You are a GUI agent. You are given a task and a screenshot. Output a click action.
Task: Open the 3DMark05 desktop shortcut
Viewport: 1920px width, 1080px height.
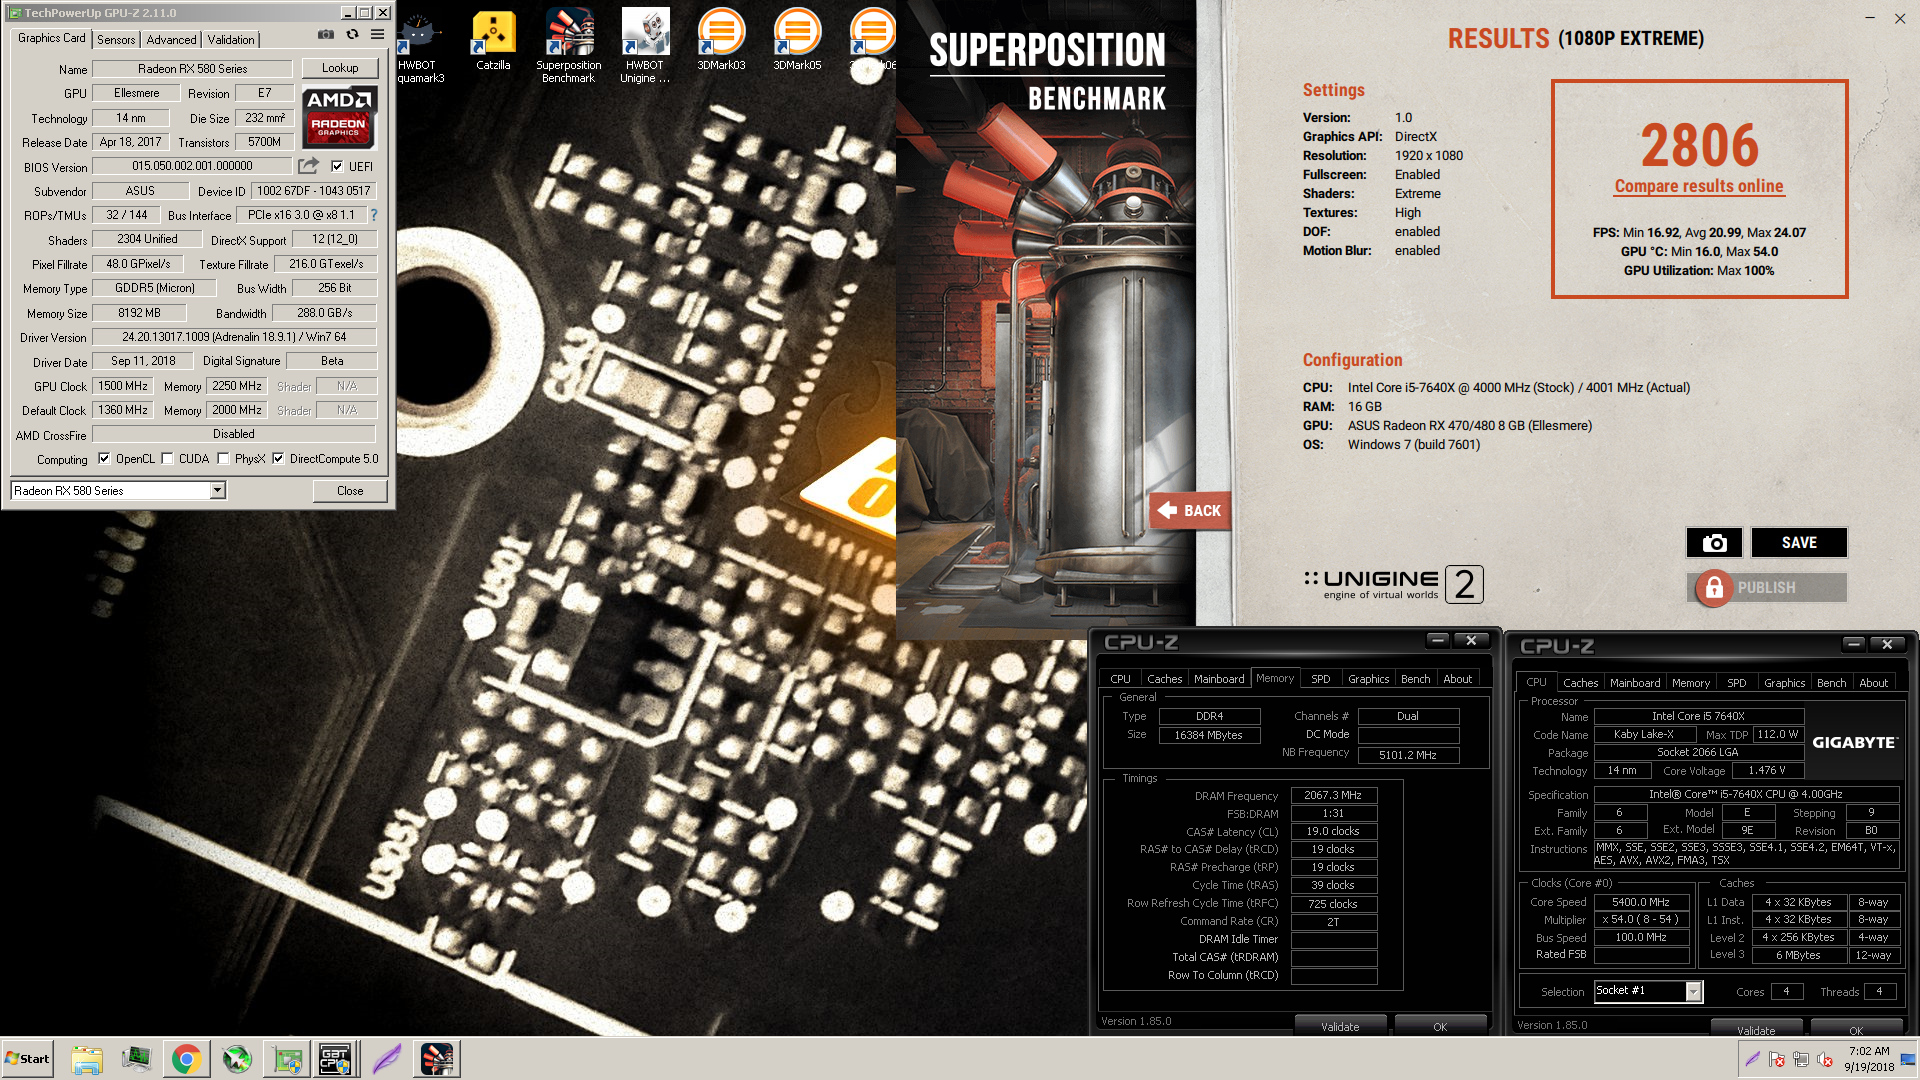coord(797,41)
